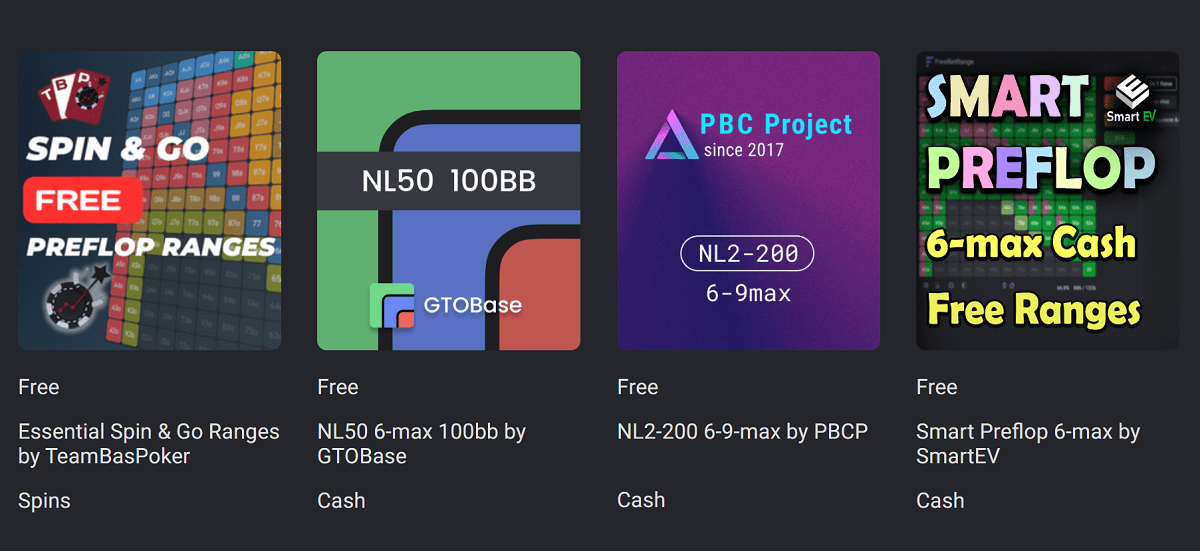Open NL2-200 6-9-max by PBCP link

[743, 432]
